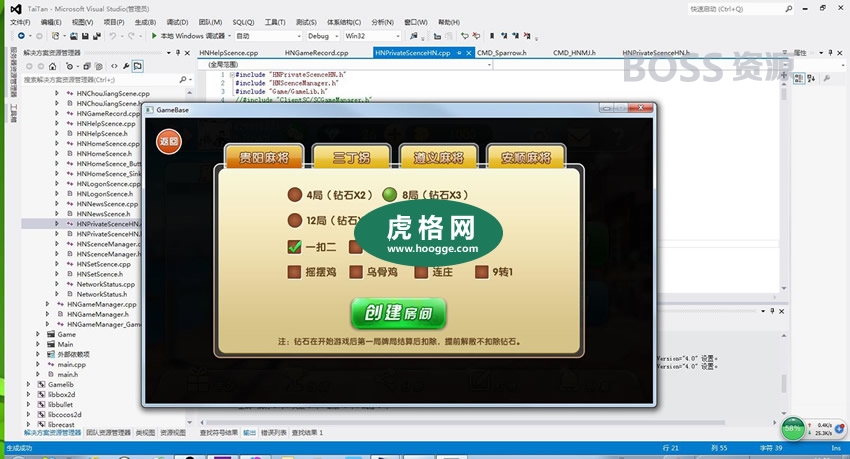Click the Home icon in Solution Explorer toolbar
Image resolution: width=850 pixels, height=459 pixels.
(52, 66)
